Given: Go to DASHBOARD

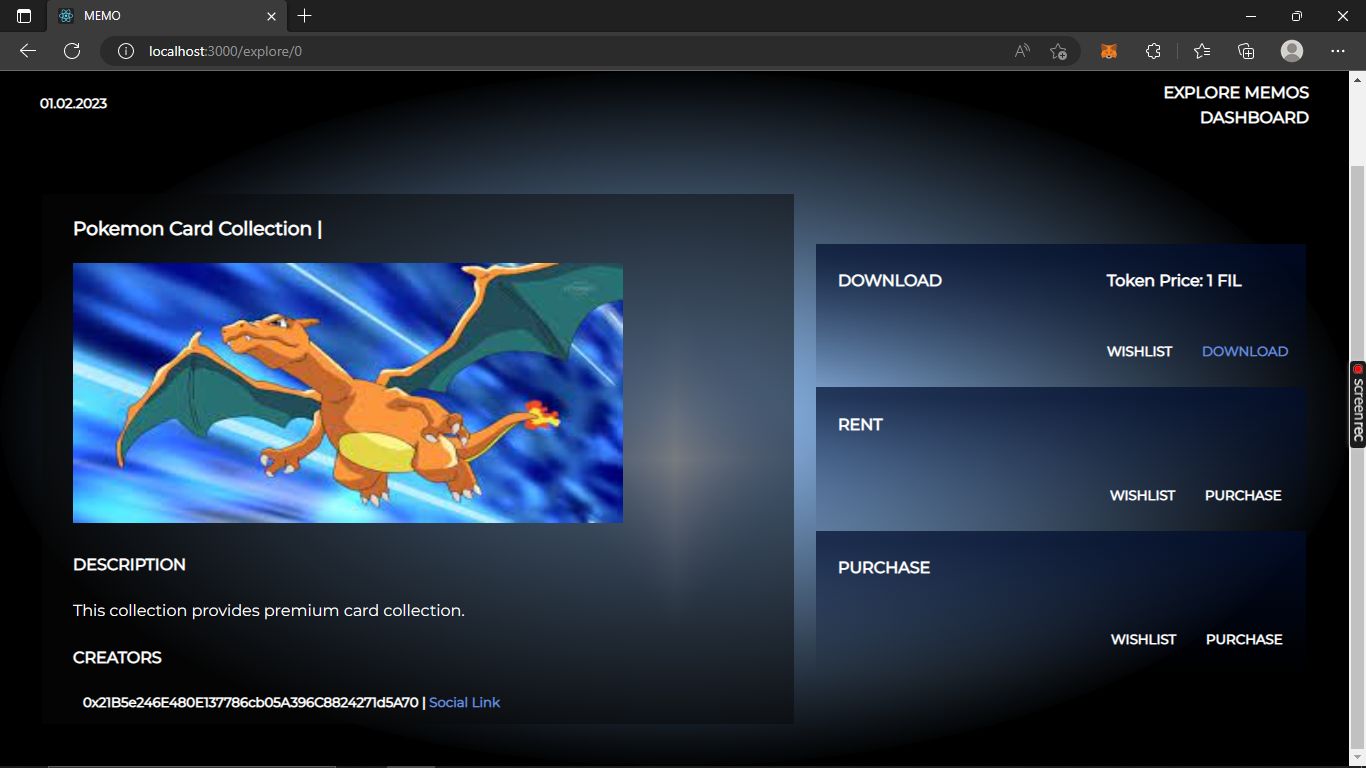Looking at the screenshot, I should pos(1254,117).
